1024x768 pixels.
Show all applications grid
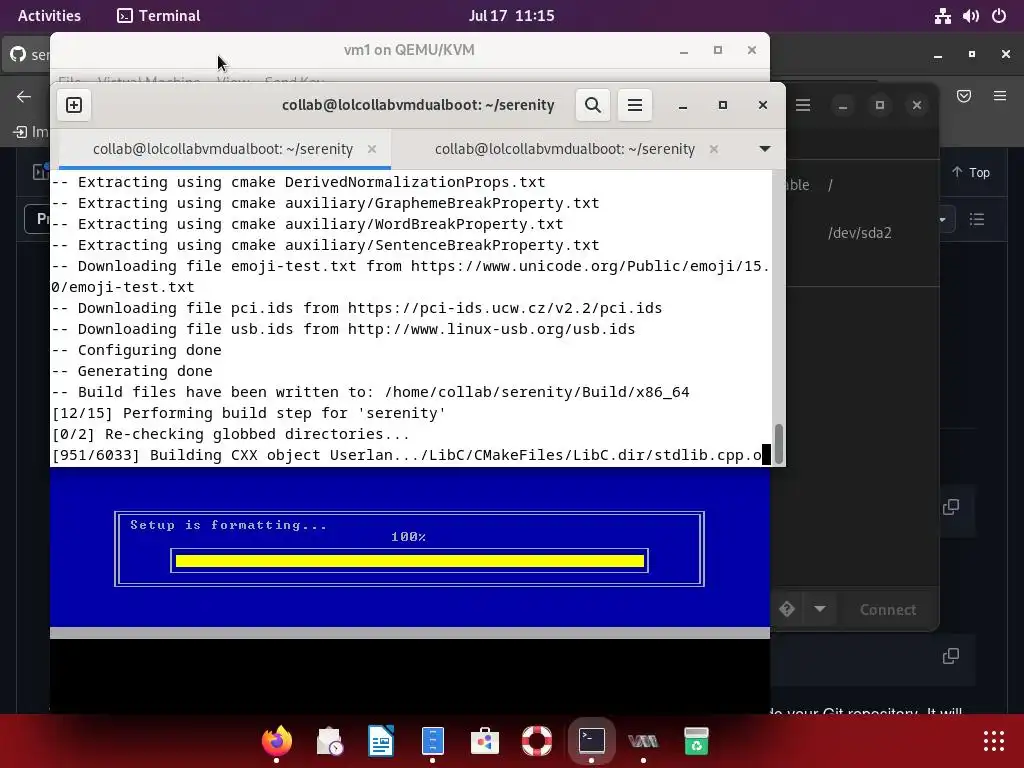[x=994, y=741]
